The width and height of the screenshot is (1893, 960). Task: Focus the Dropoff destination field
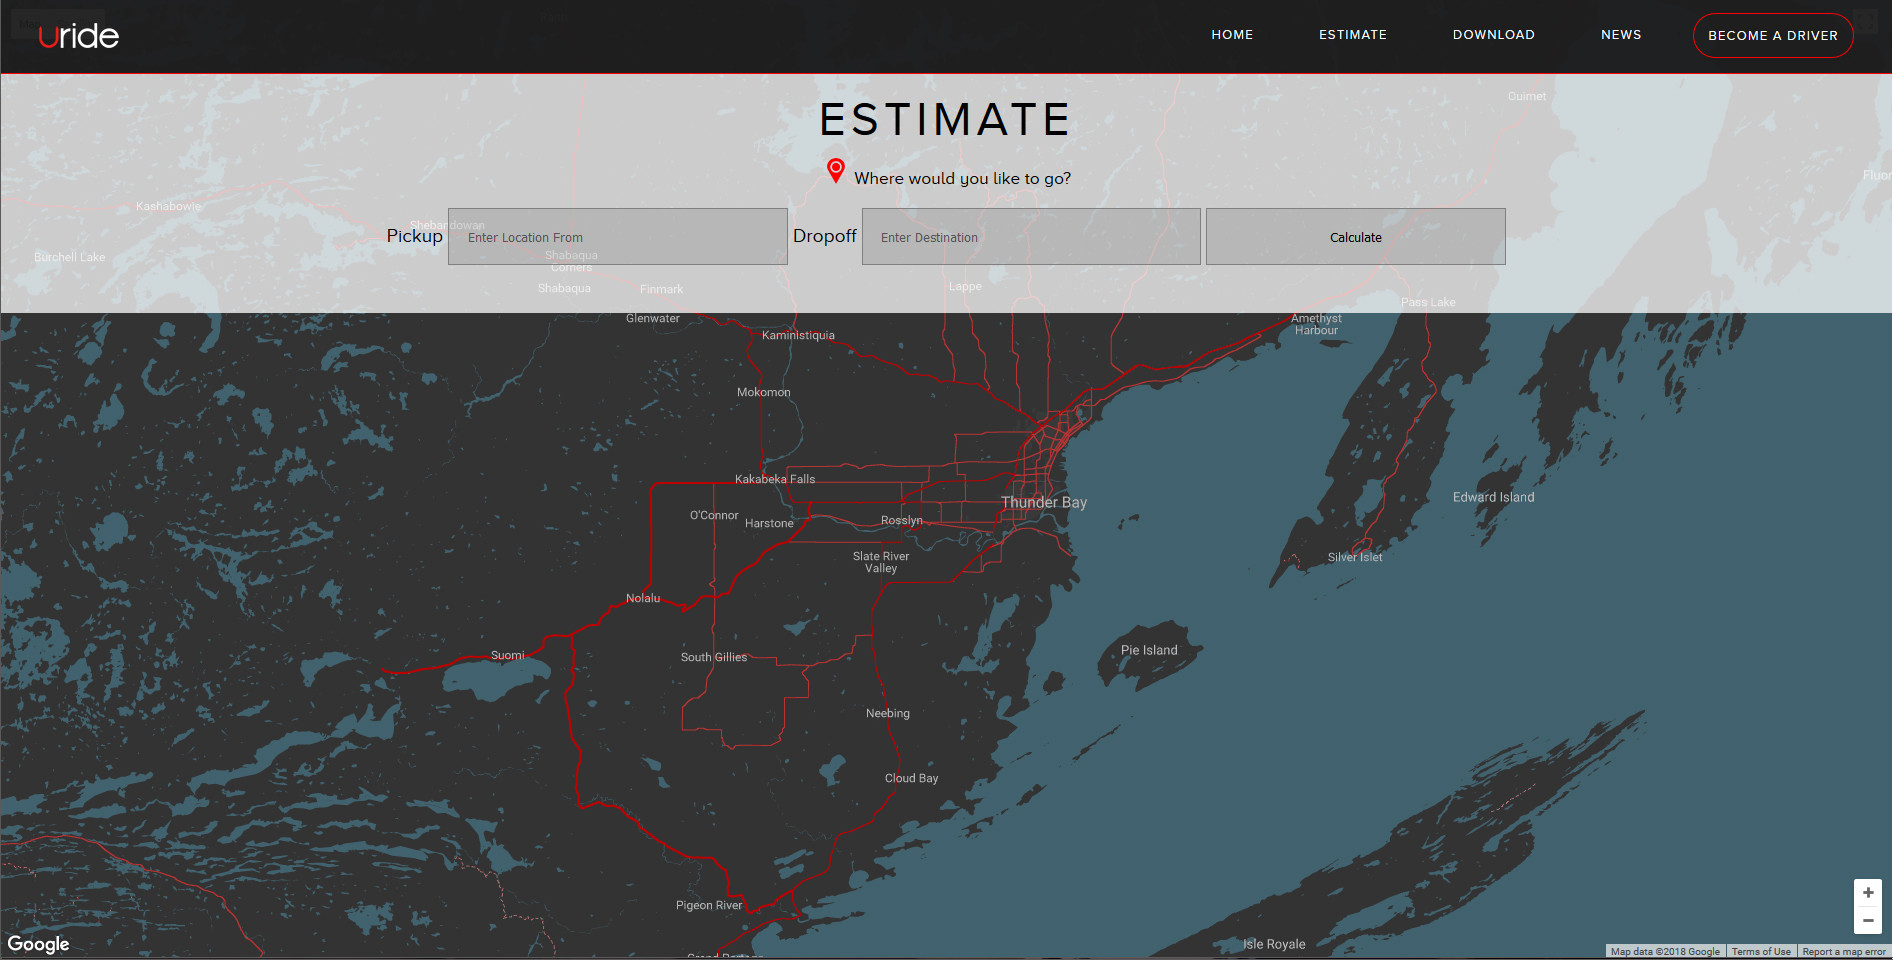tap(1030, 237)
